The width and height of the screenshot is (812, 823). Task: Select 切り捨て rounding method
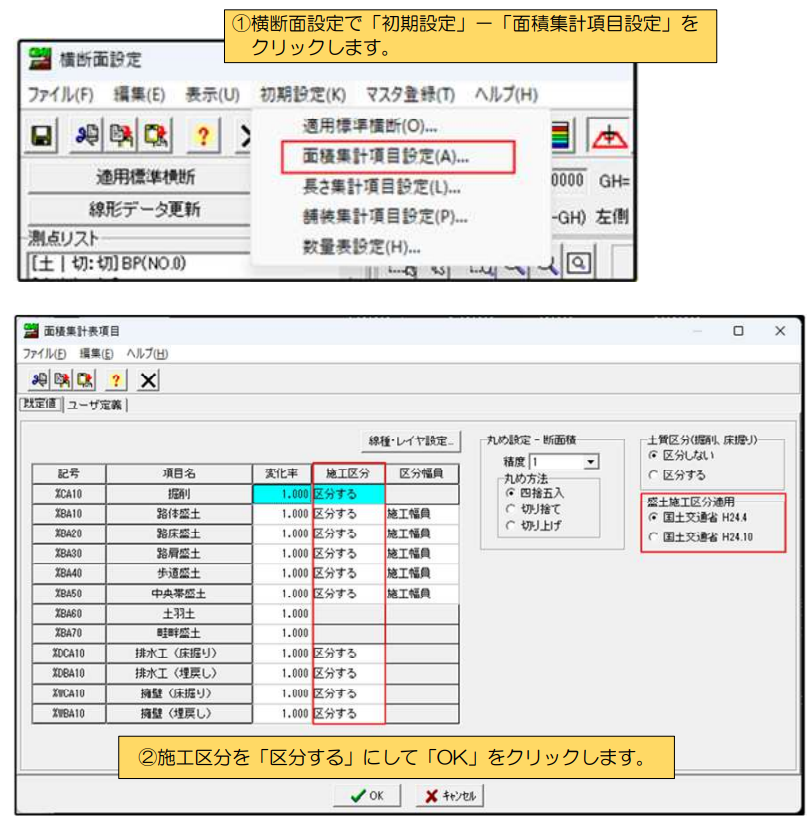[x=533, y=509]
